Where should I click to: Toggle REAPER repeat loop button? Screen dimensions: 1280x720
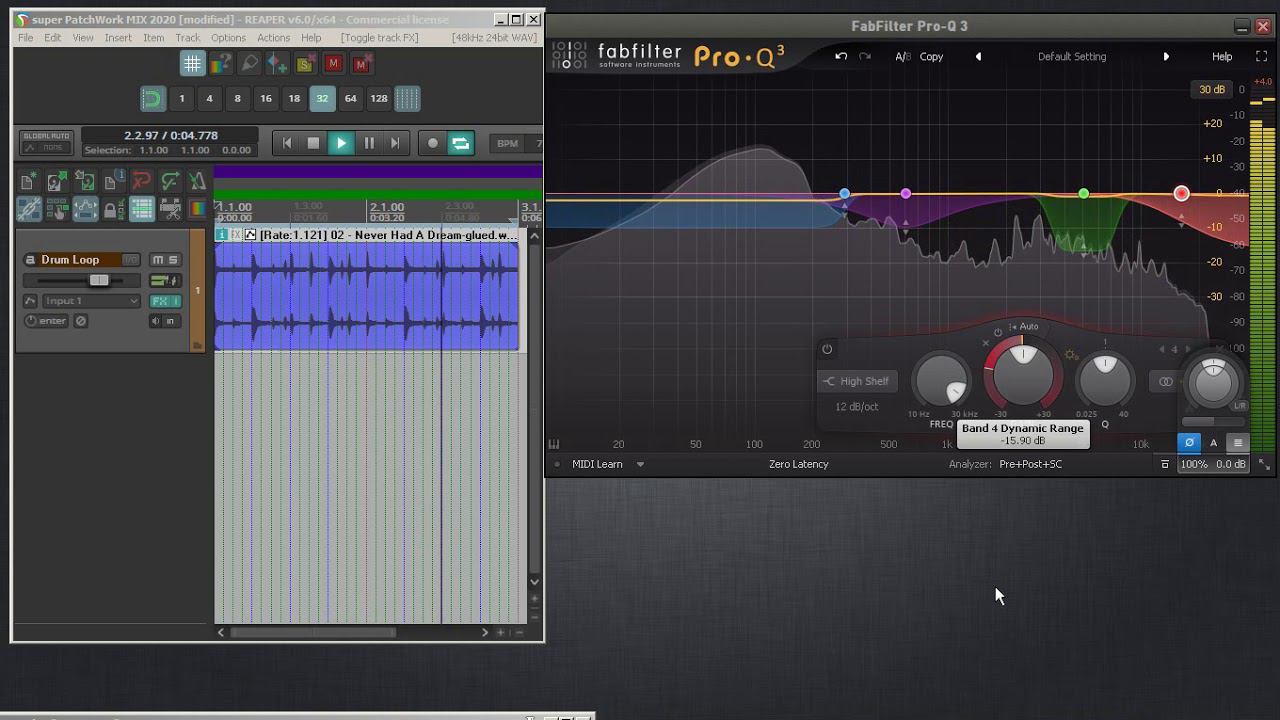[460, 143]
